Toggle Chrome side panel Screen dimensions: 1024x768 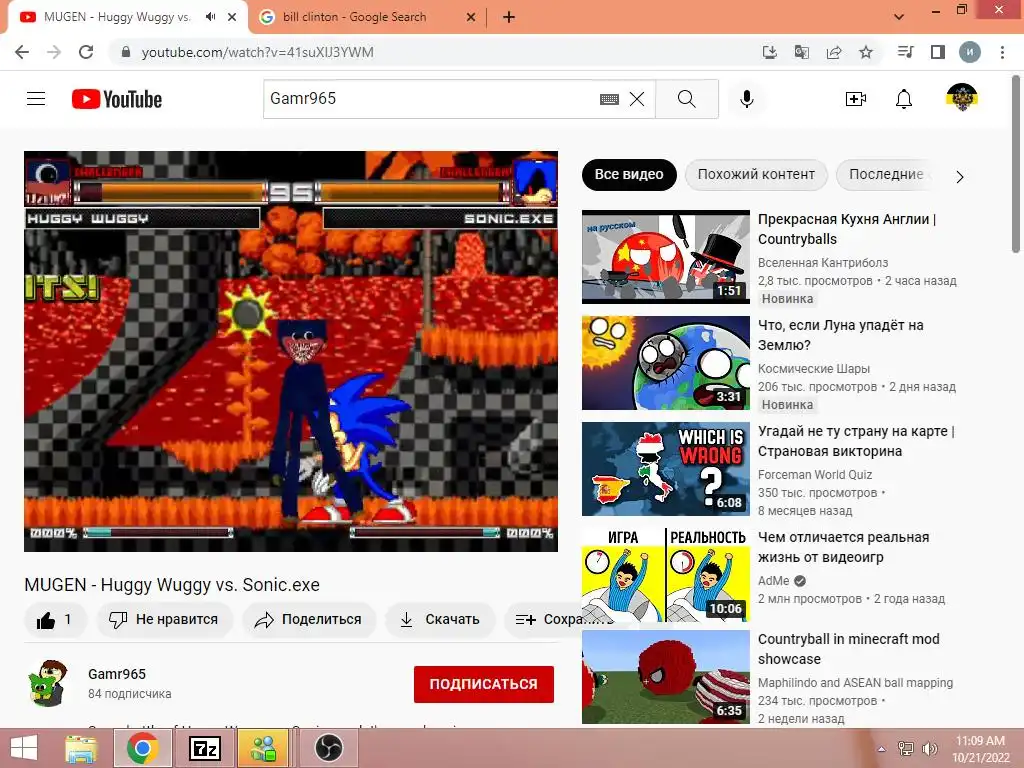pos(938,52)
